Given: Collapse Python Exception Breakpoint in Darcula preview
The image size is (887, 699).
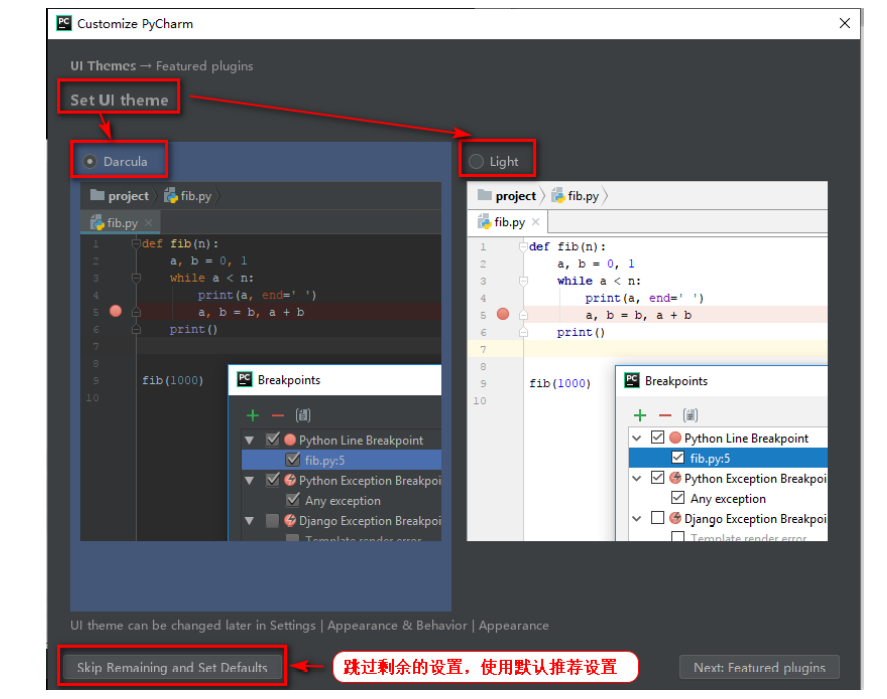Looking at the screenshot, I should 249,481.
